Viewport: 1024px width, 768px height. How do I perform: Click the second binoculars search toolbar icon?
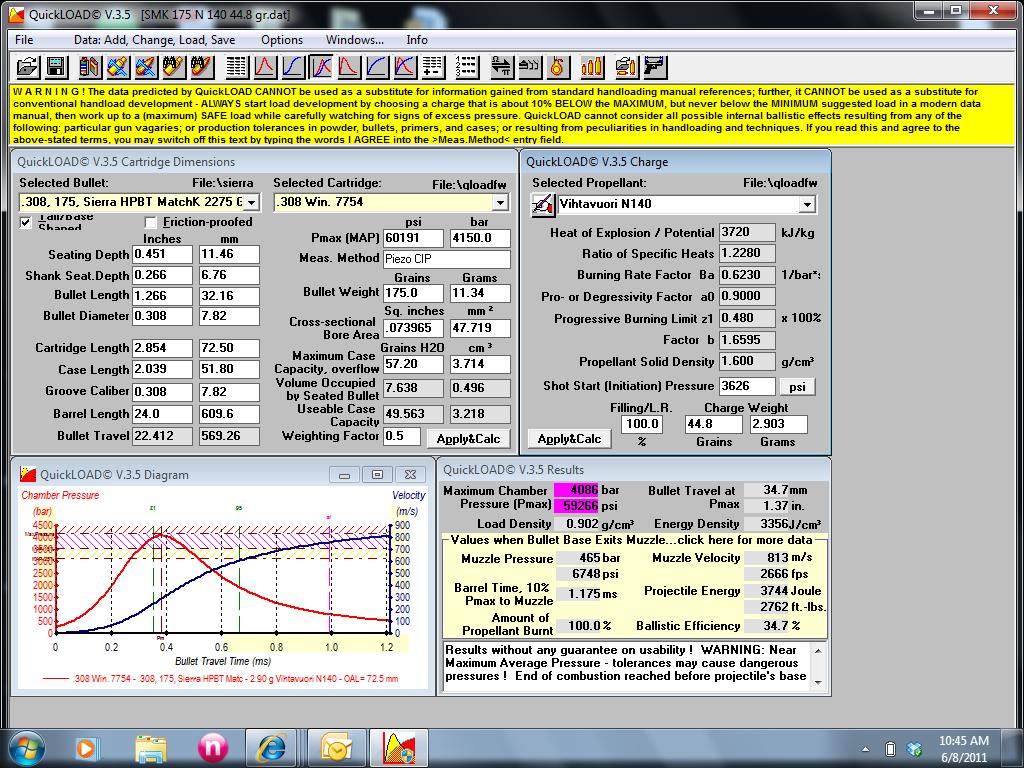pyautogui.click(x=202, y=67)
